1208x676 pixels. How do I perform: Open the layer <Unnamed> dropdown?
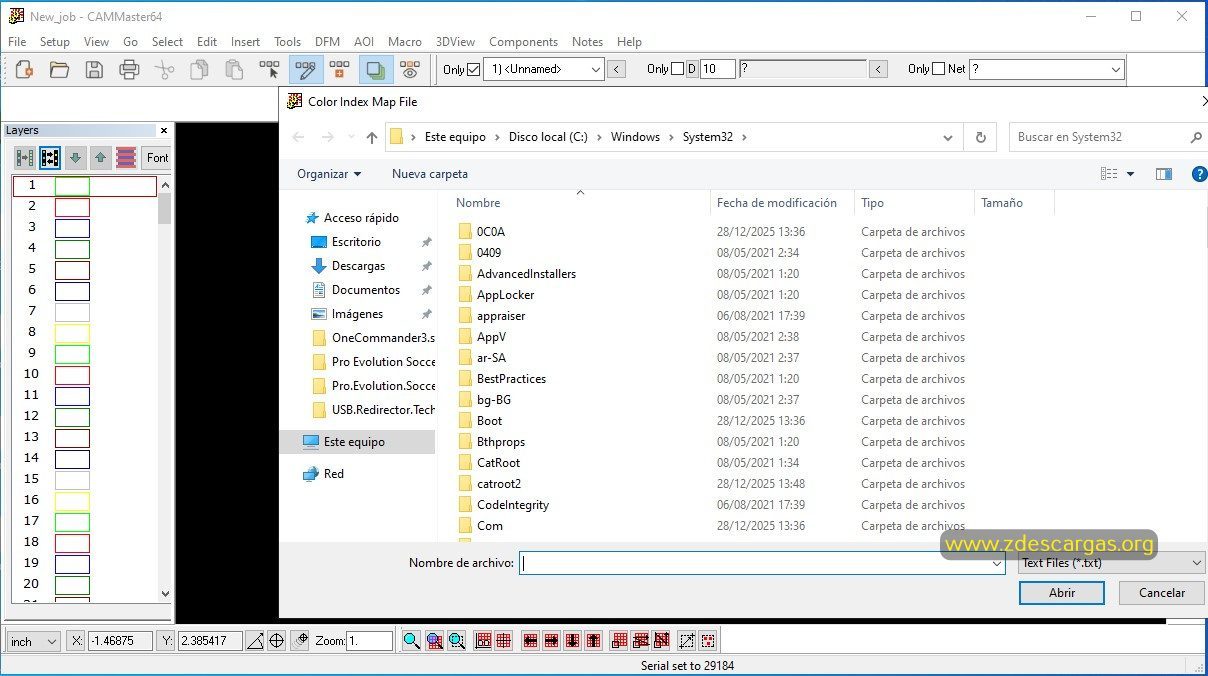pyautogui.click(x=596, y=69)
